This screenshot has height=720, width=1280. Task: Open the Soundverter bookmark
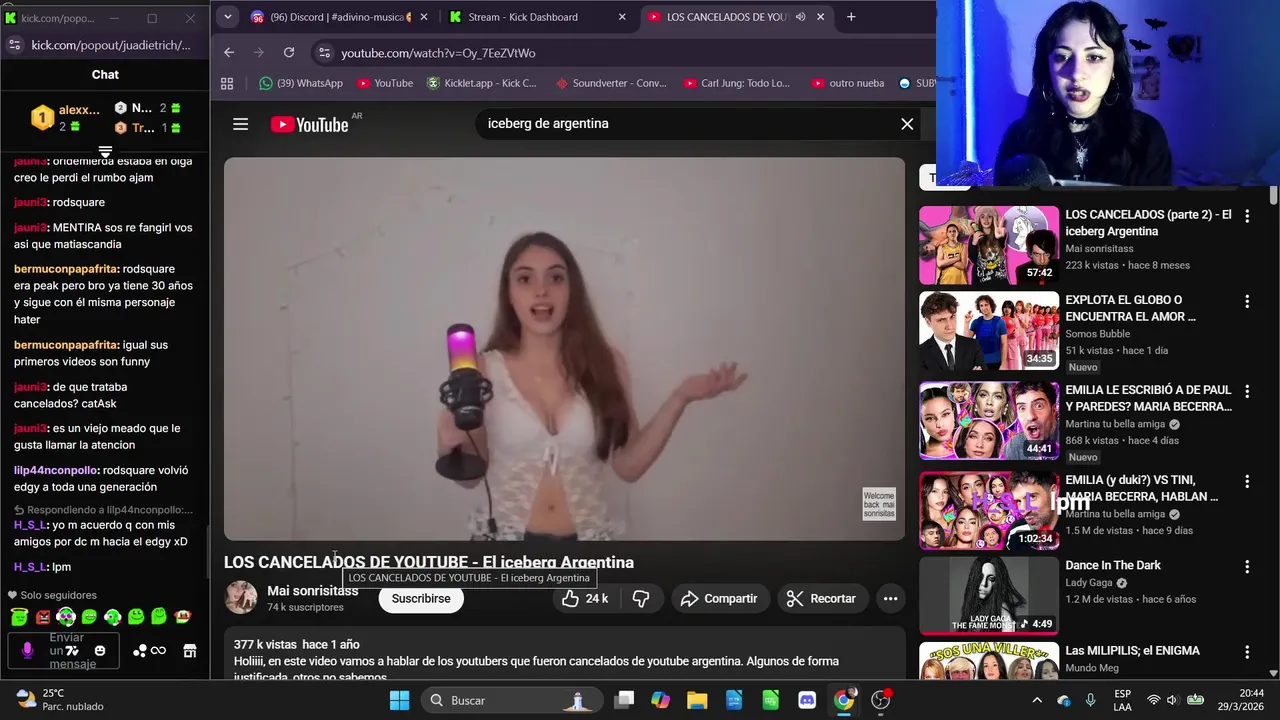pyautogui.click(x=610, y=83)
